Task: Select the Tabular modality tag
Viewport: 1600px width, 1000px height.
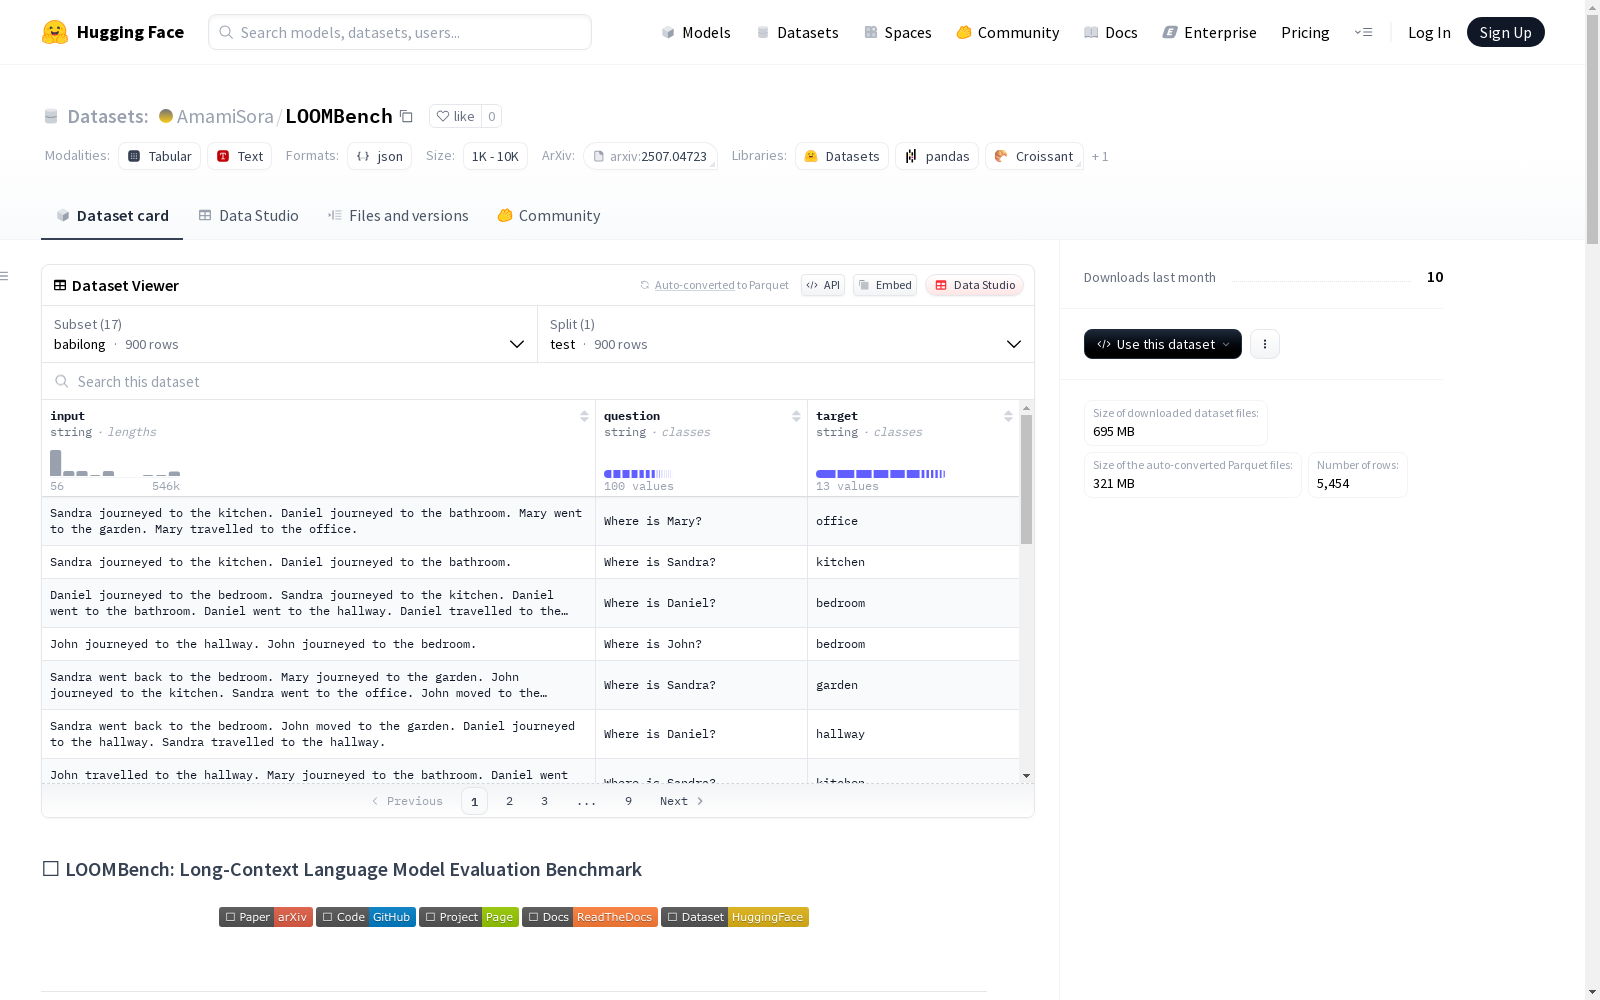Action: point(160,156)
